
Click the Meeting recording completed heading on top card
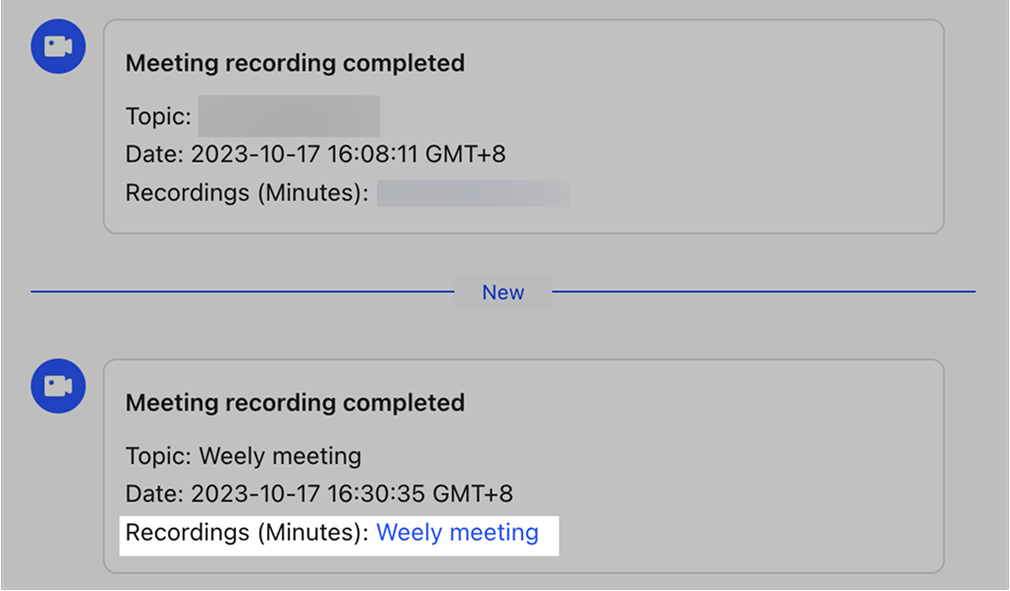tap(295, 62)
